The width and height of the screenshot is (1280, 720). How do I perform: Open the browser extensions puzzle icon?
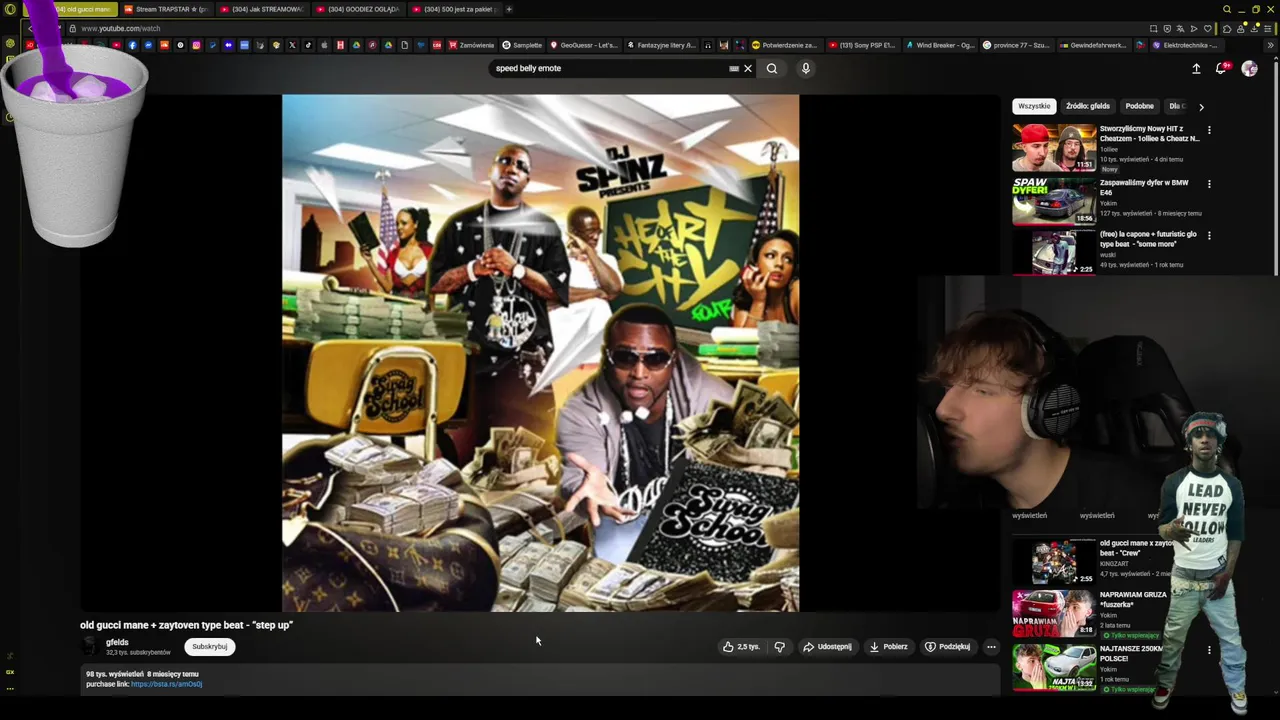[x=1227, y=29]
